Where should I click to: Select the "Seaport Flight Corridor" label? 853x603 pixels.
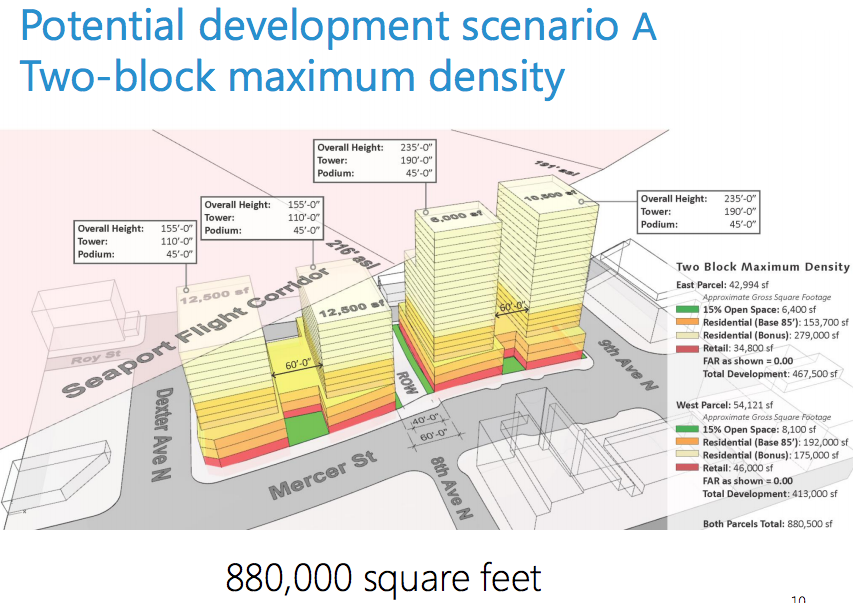tap(196, 332)
